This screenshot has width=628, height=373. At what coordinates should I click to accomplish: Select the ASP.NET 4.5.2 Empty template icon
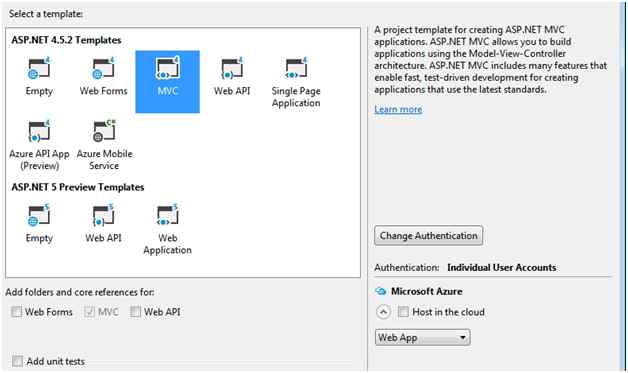(39, 69)
